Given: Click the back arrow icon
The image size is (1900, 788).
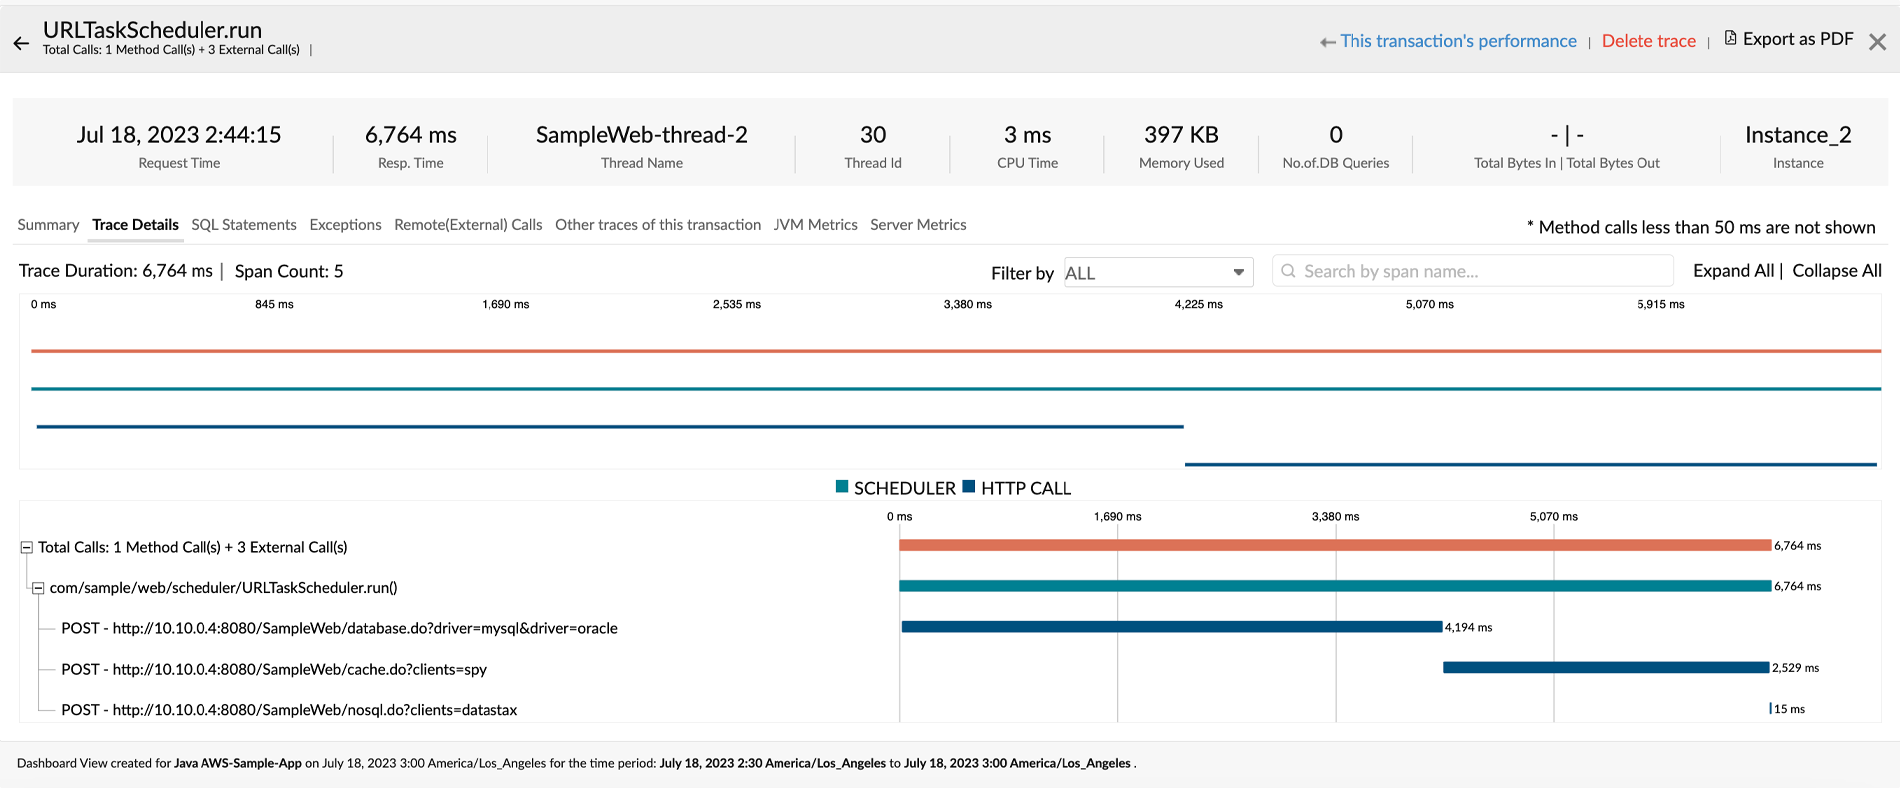Looking at the screenshot, I should (21, 43).
